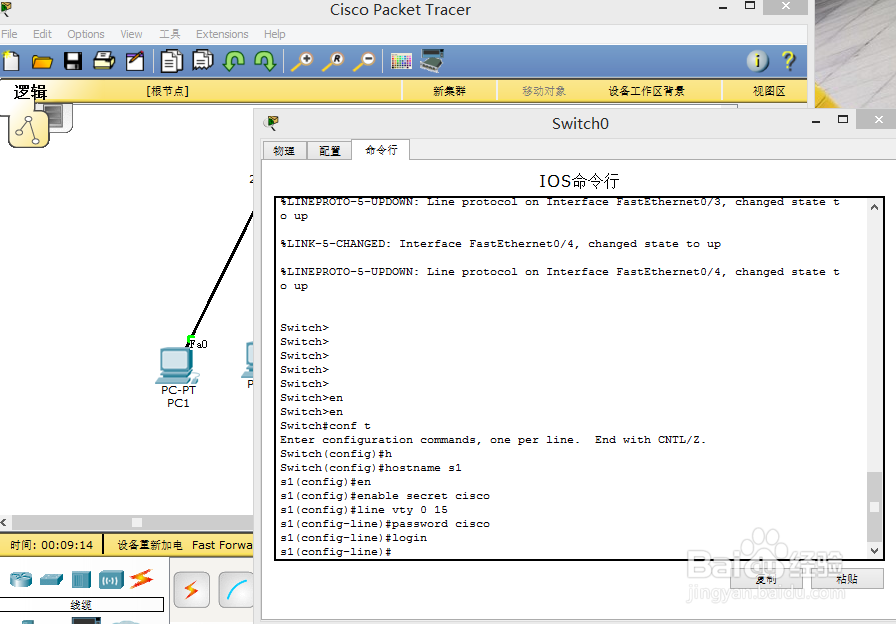896x624 pixels.
Task: Open the Activity Wizard icon
Action: 135,61
